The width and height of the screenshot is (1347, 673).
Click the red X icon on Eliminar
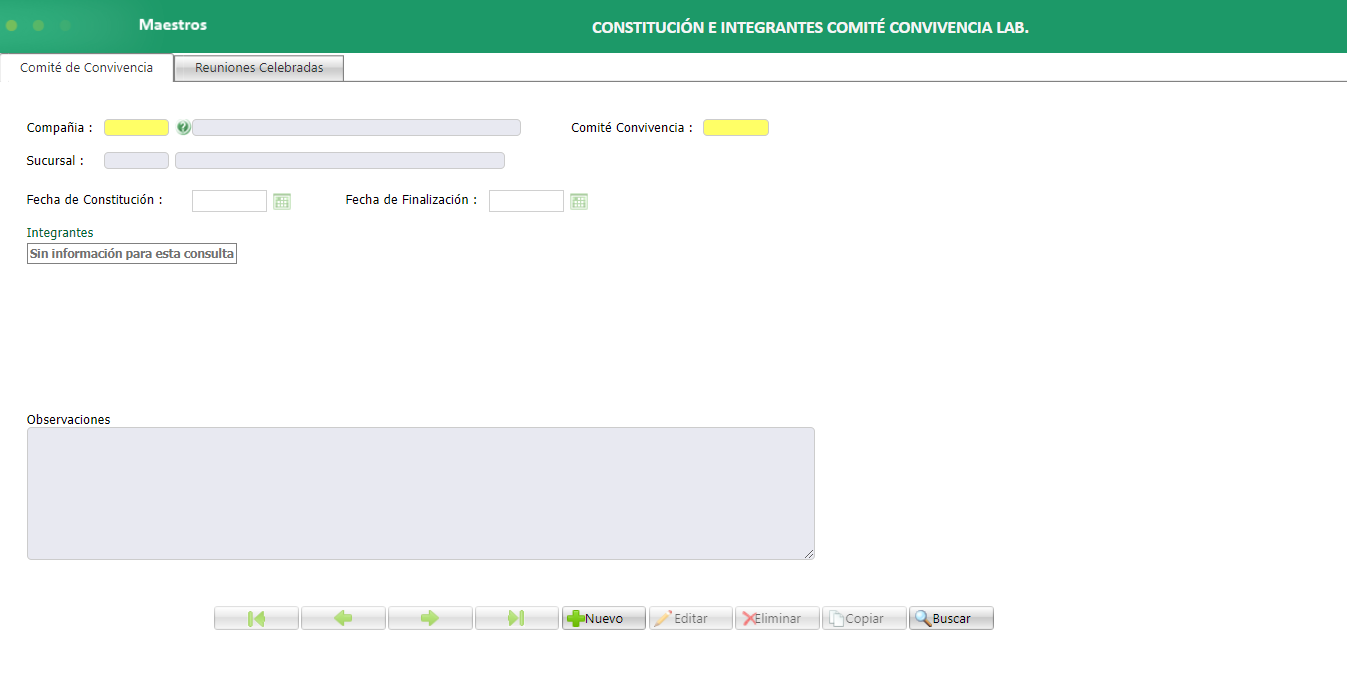click(750, 617)
